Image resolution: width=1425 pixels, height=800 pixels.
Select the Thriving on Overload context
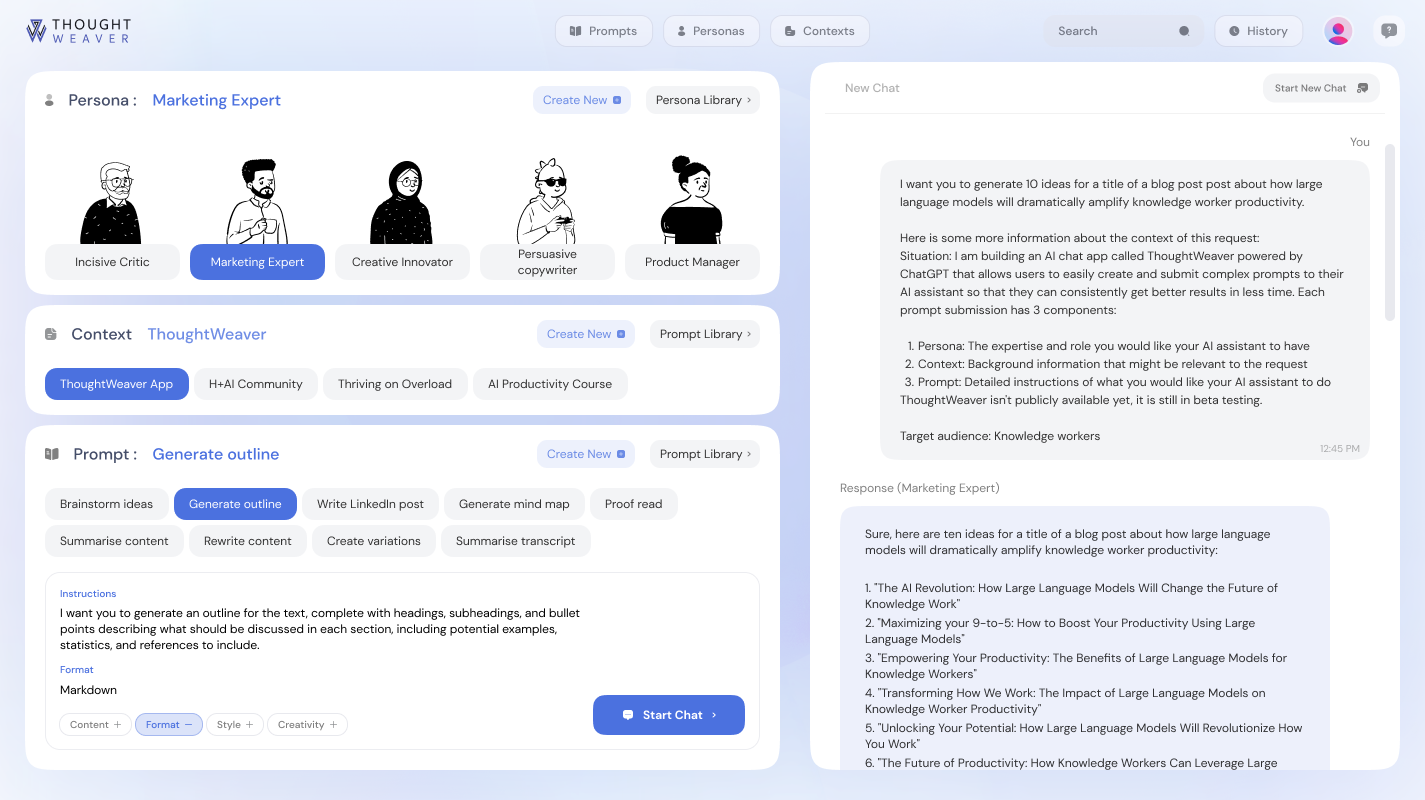pos(395,384)
